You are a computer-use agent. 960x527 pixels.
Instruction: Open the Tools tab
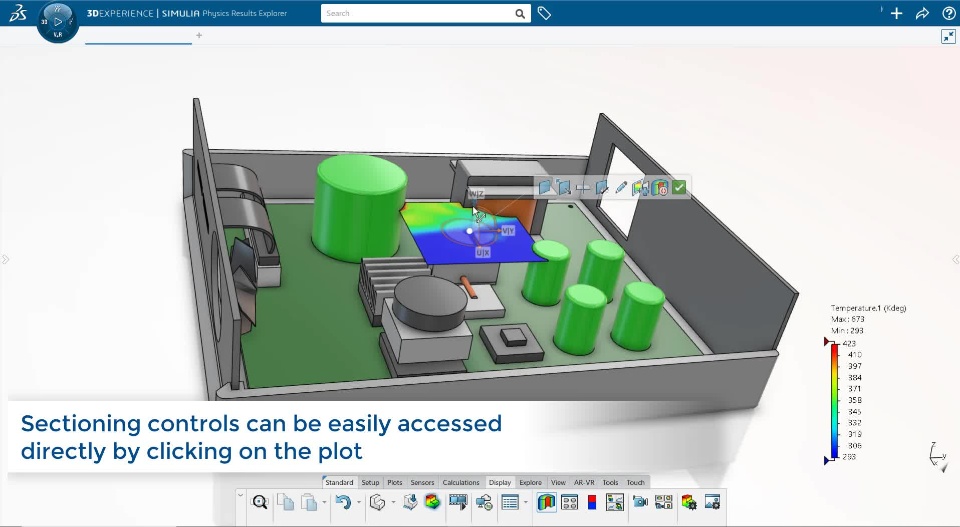tap(610, 482)
